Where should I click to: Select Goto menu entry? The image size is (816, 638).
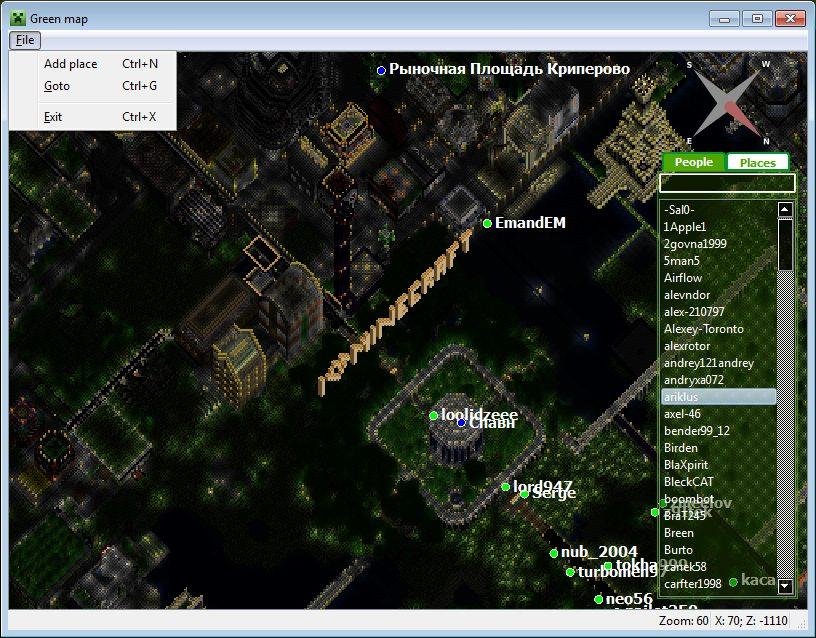click(57, 86)
